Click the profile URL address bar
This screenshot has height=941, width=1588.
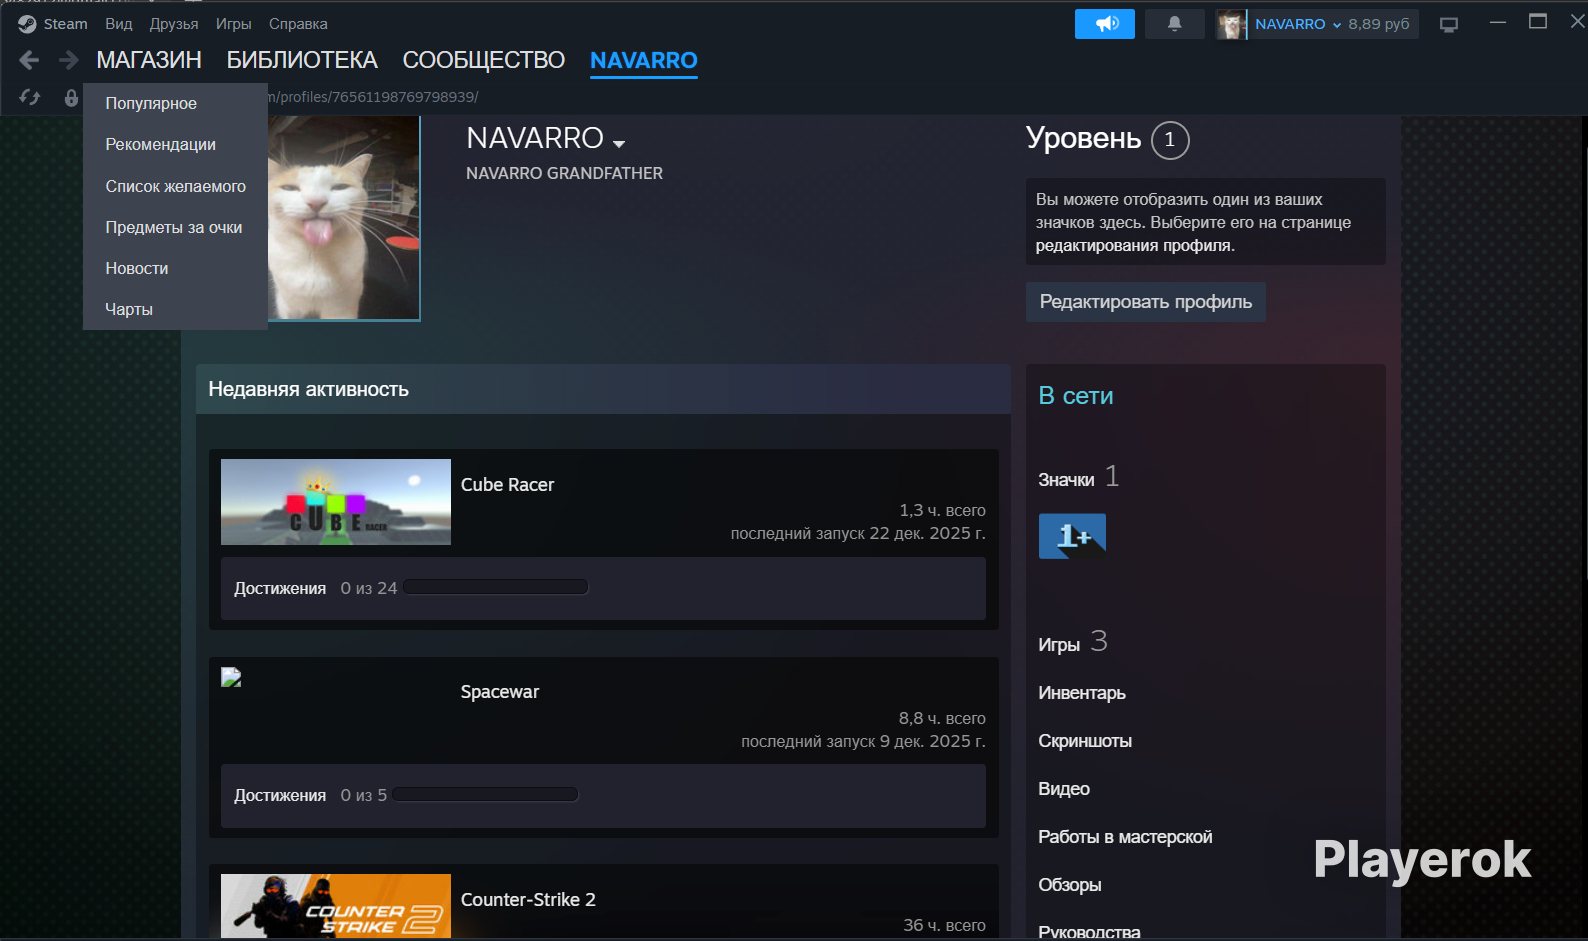click(x=373, y=97)
